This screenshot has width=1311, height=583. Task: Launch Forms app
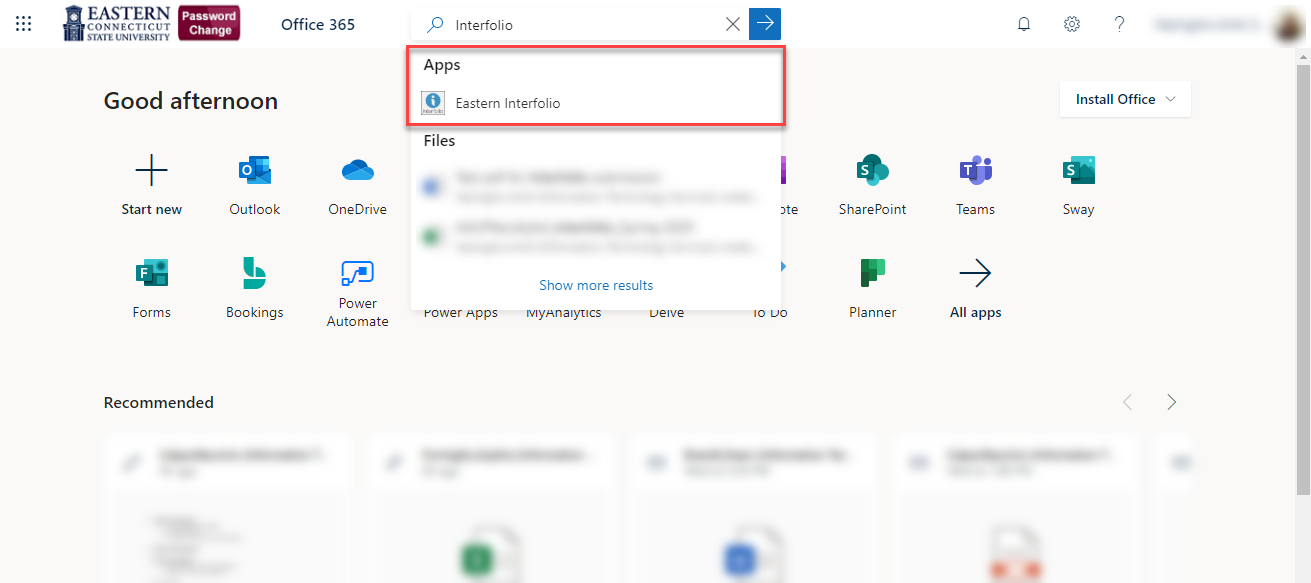point(151,288)
